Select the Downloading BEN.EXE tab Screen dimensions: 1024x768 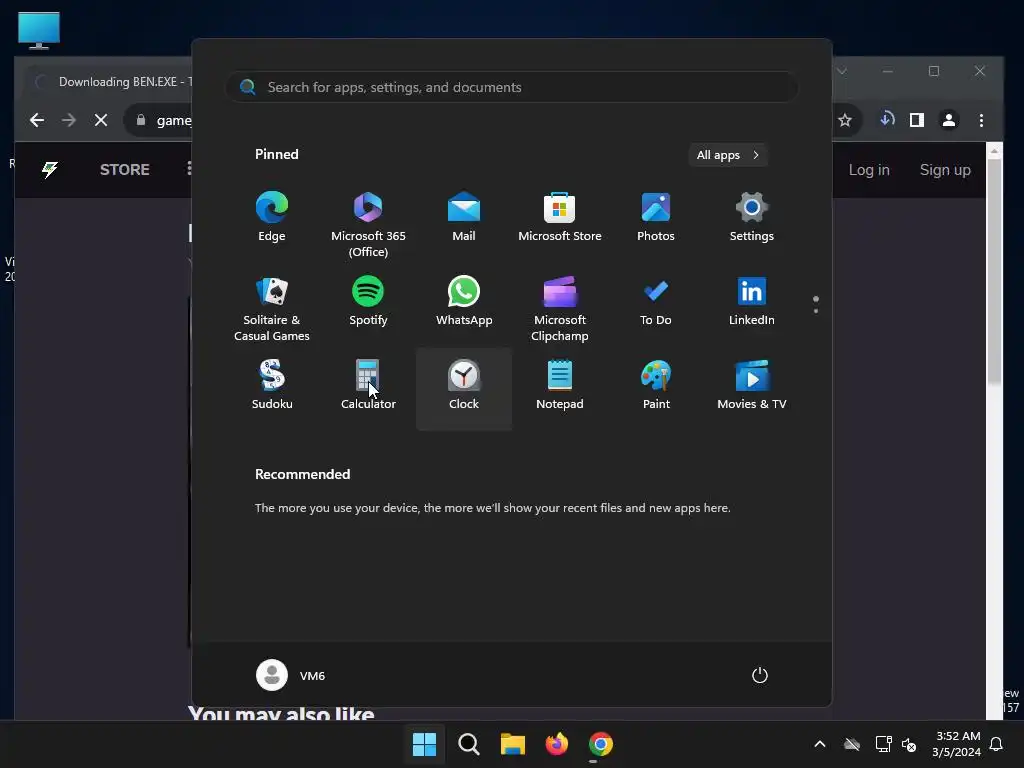(x=110, y=82)
